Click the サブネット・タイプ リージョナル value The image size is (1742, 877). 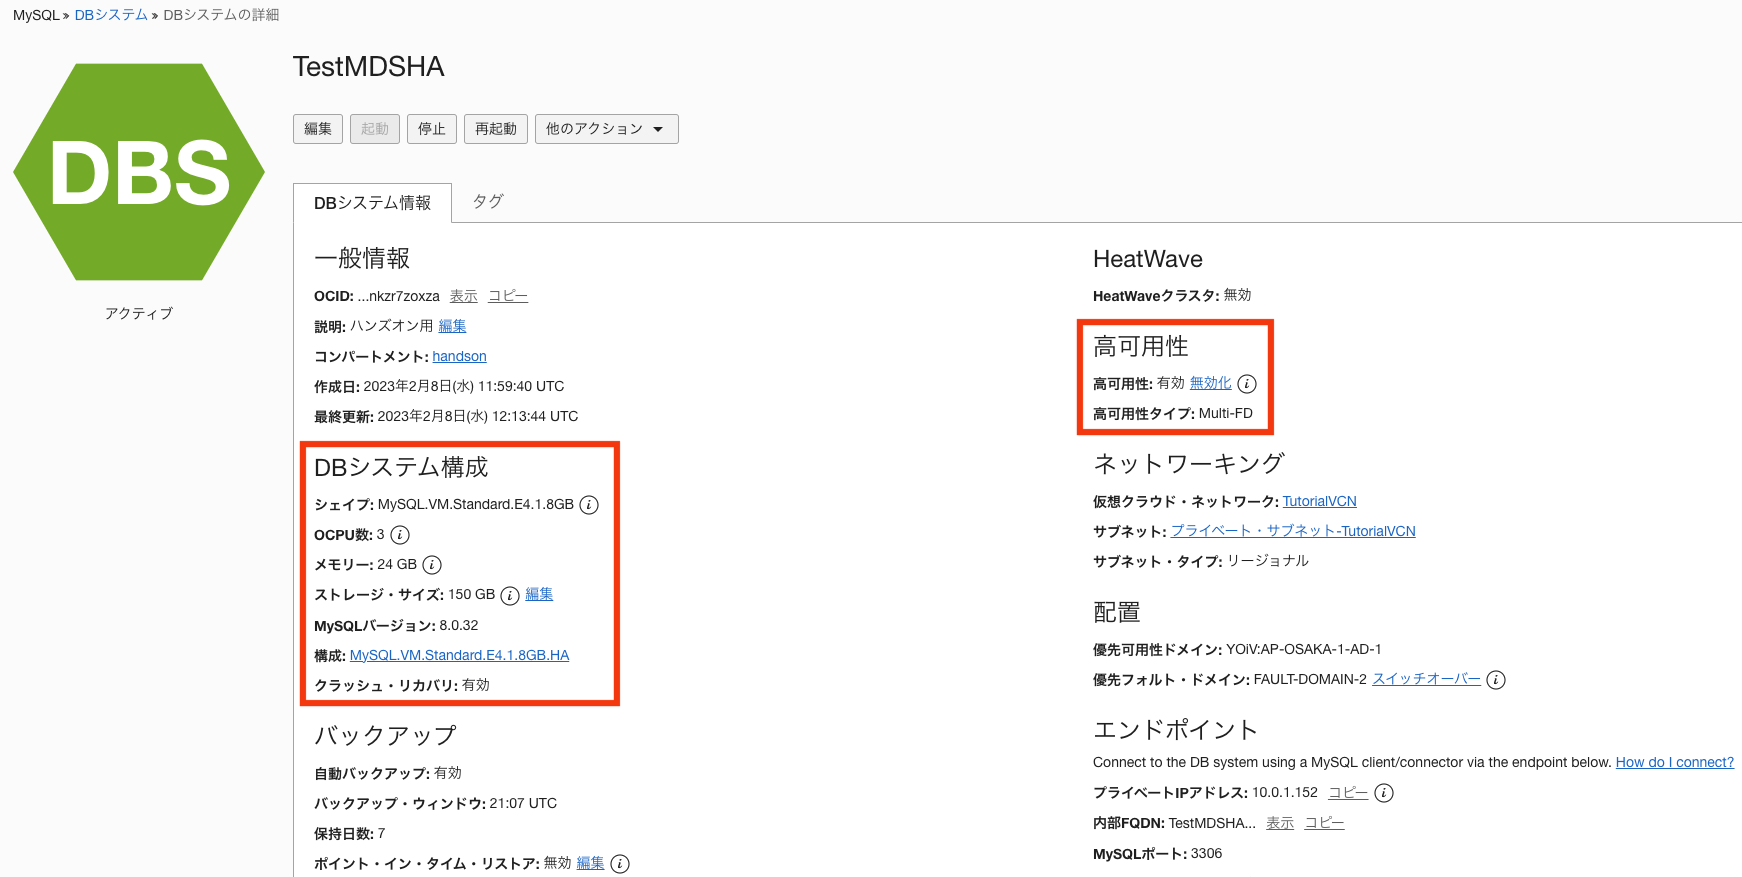pyautogui.click(x=1268, y=561)
